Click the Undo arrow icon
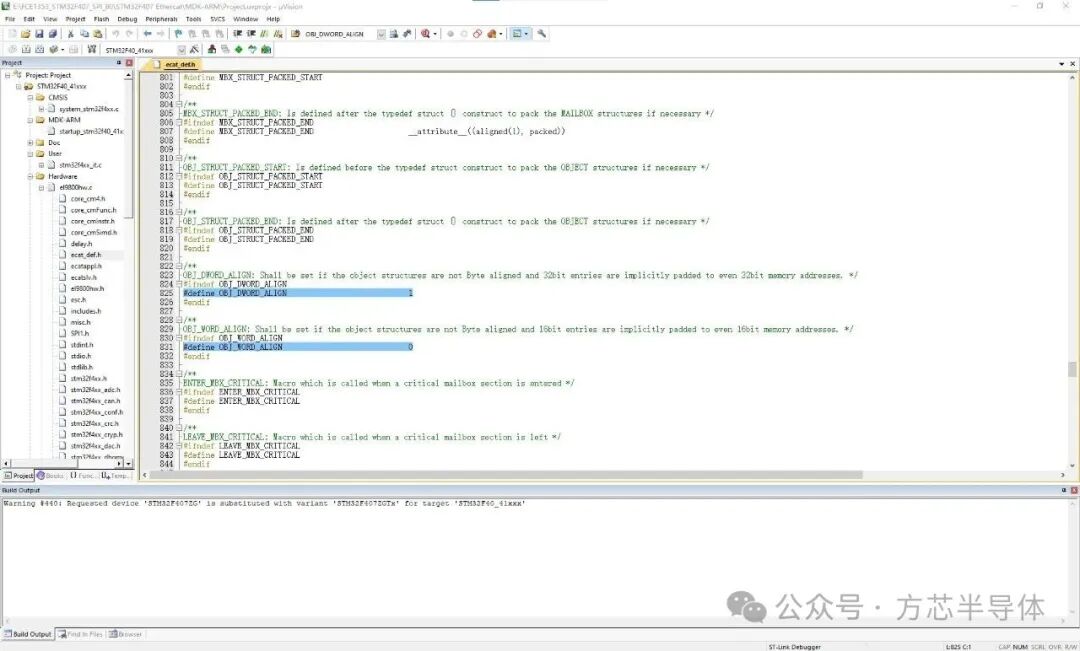1080x651 pixels. click(115, 33)
